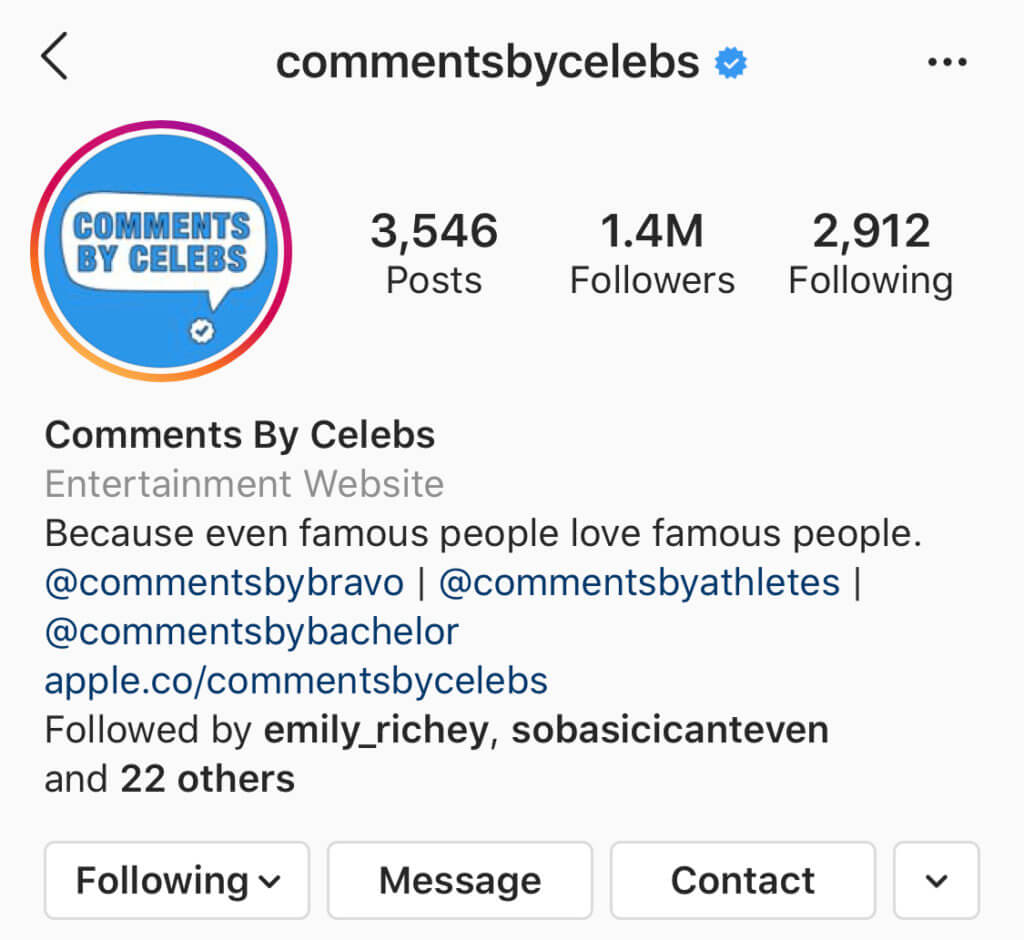Viewport: 1024px width, 940px height.
Task: Open the @commentsbybravo mention link
Action: tap(224, 582)
